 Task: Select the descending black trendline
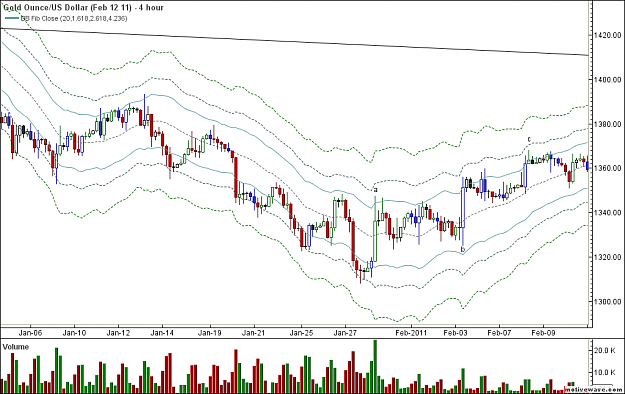pos(295,41)
